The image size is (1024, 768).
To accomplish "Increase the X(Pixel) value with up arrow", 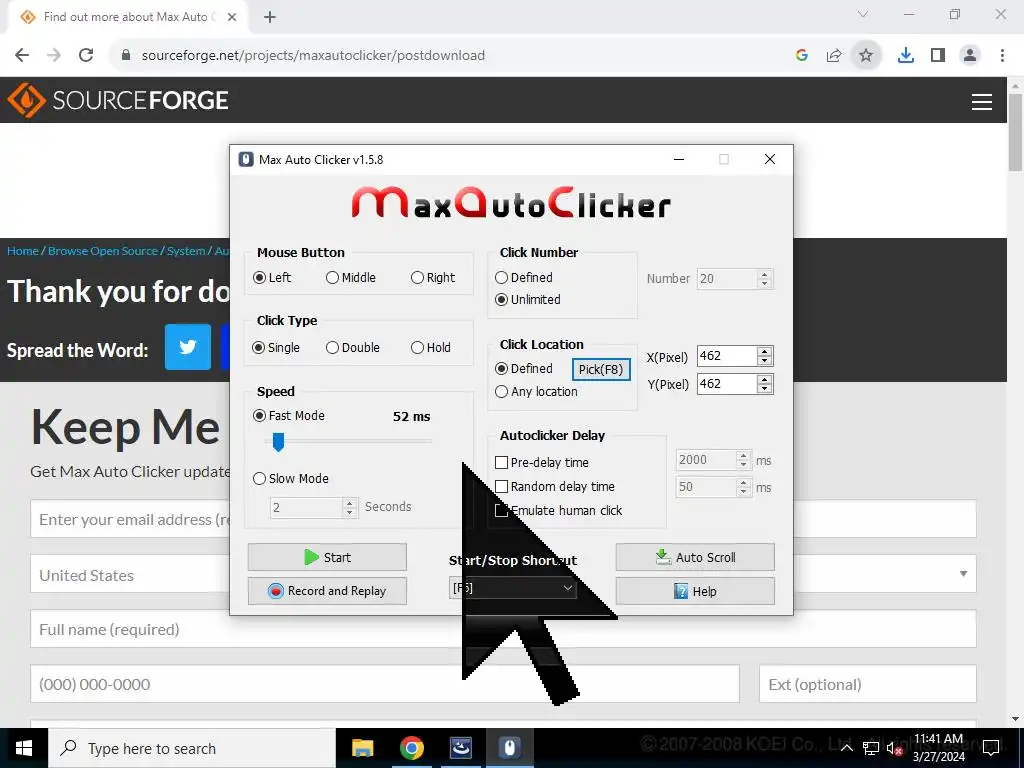I will [765, 352].
